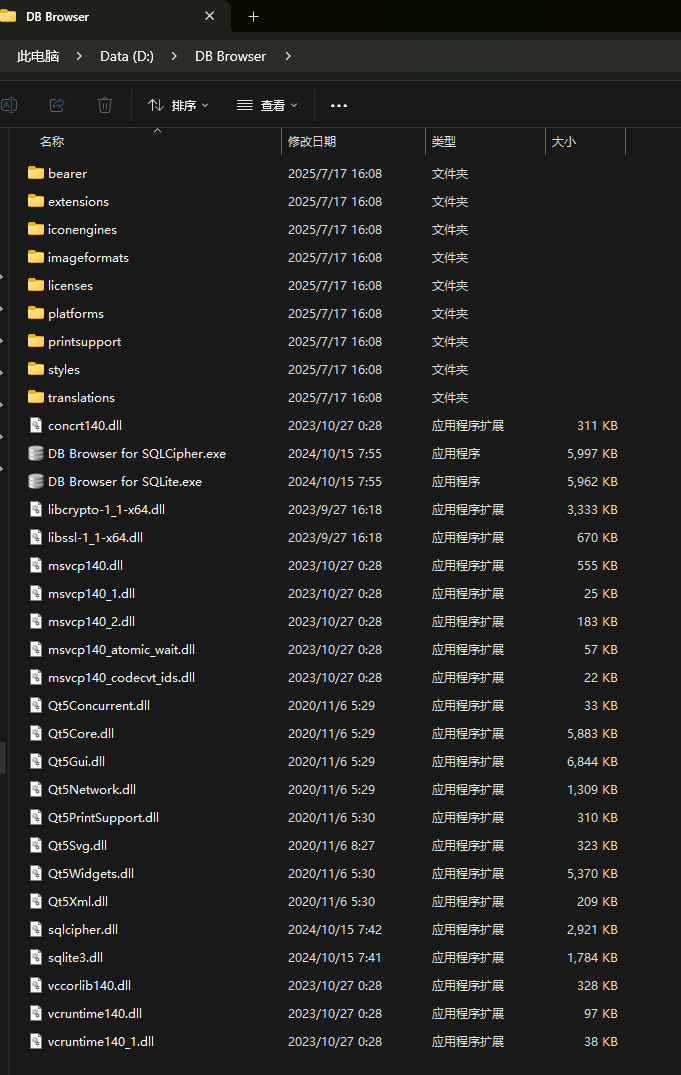Open the See more three-dots menu
The width and height of the screenshot is (681, 1075).
339,106
